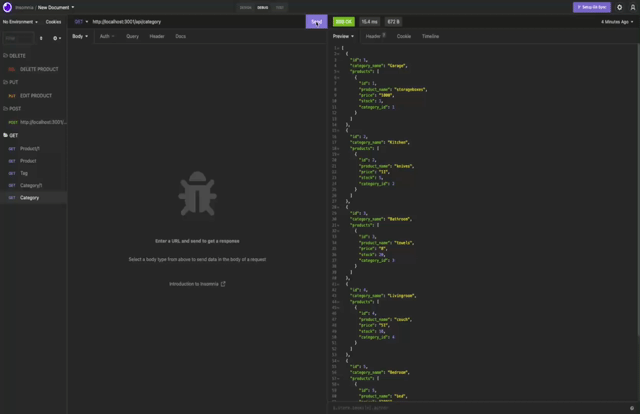Switch to DESIGN activity toggle
The height and width of the screenshot is (414, 640).
[245, 7]
